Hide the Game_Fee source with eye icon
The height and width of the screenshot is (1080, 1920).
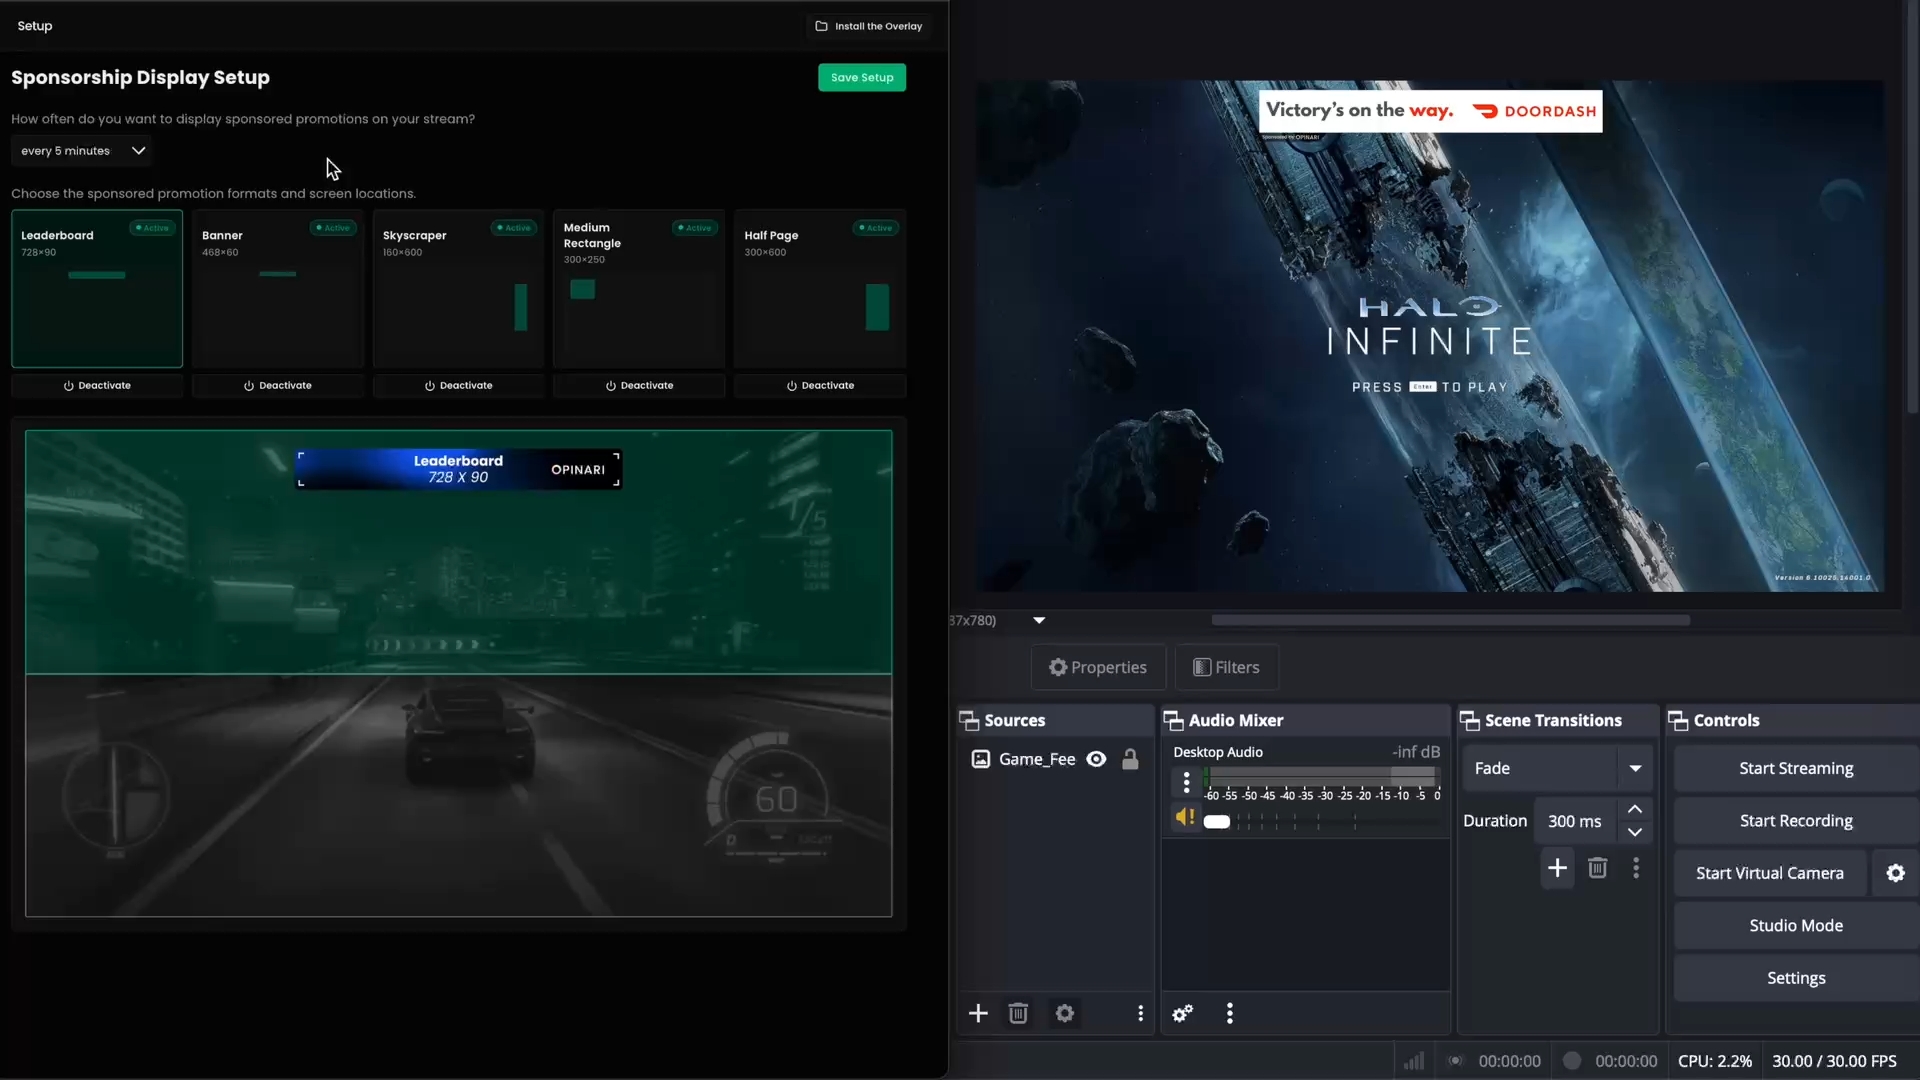point(1096,759)
